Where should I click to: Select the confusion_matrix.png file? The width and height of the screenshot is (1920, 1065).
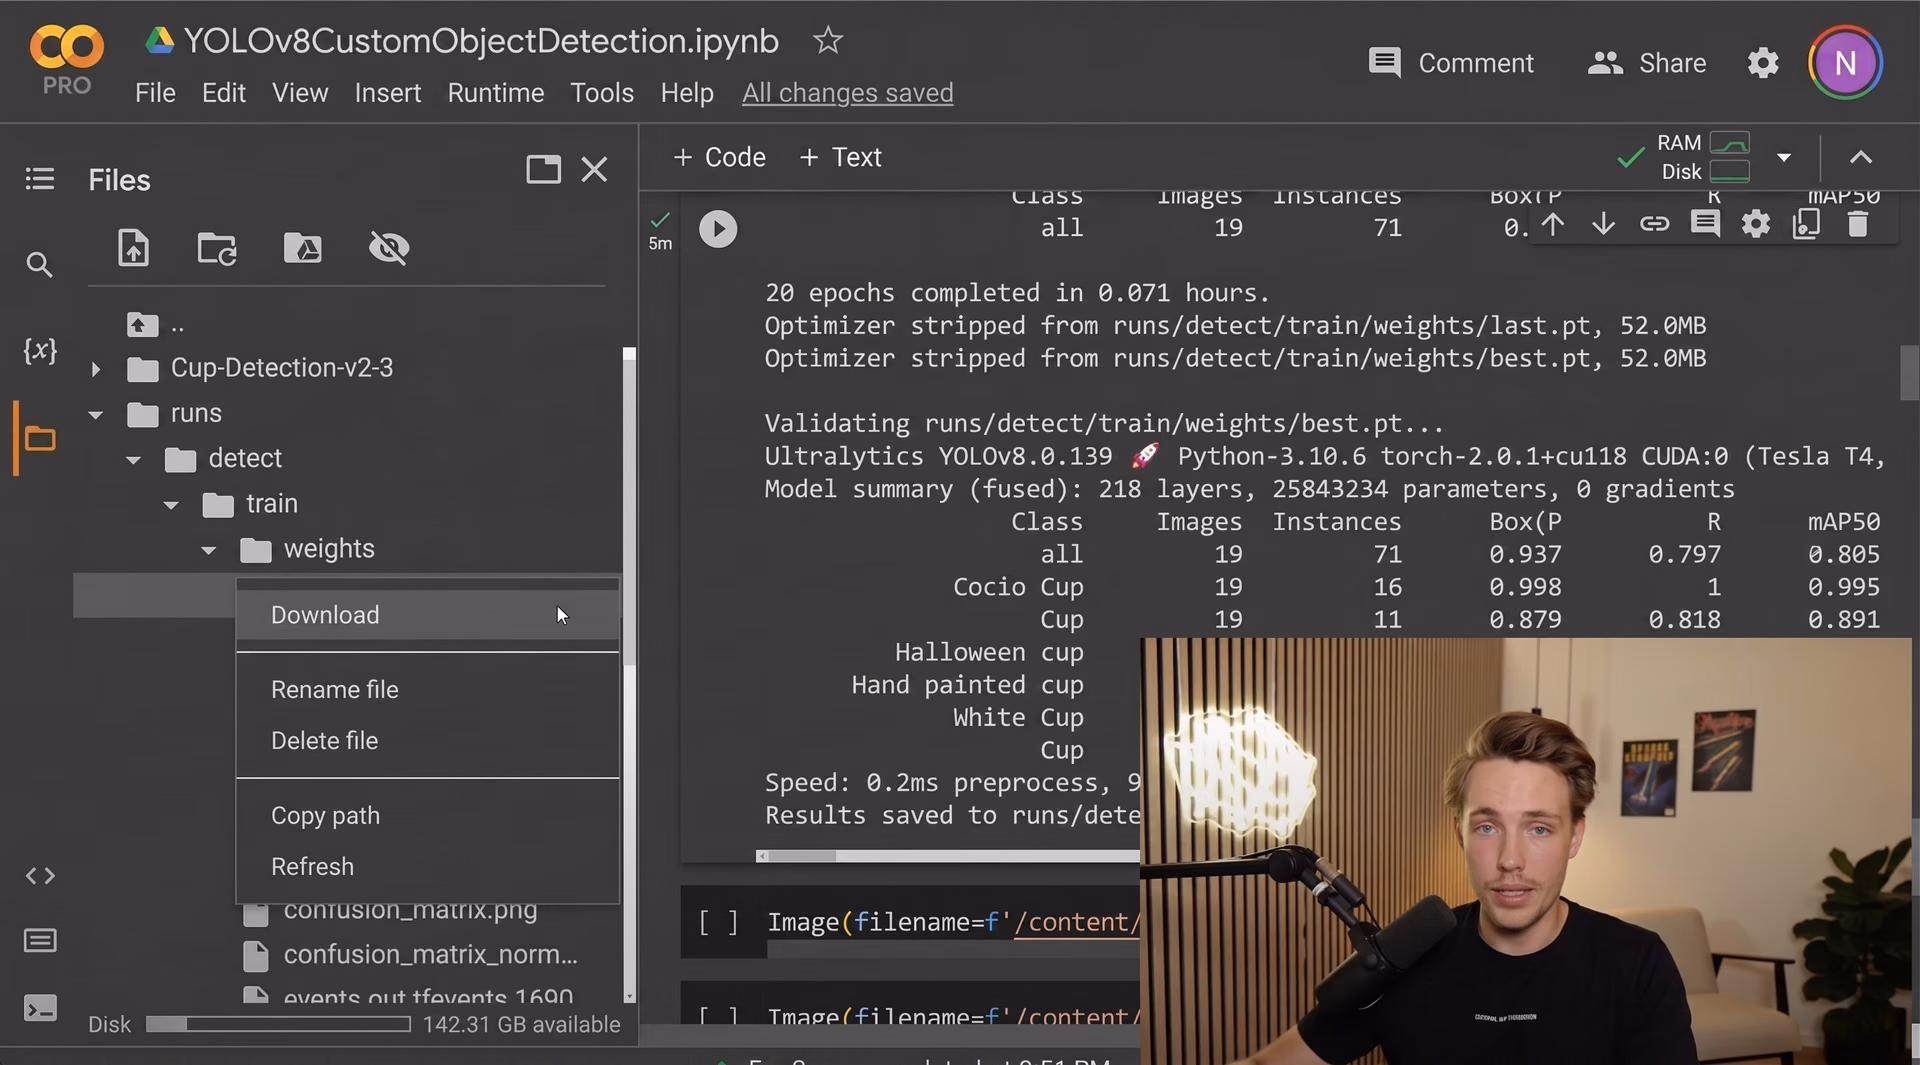tap(410, 910)
